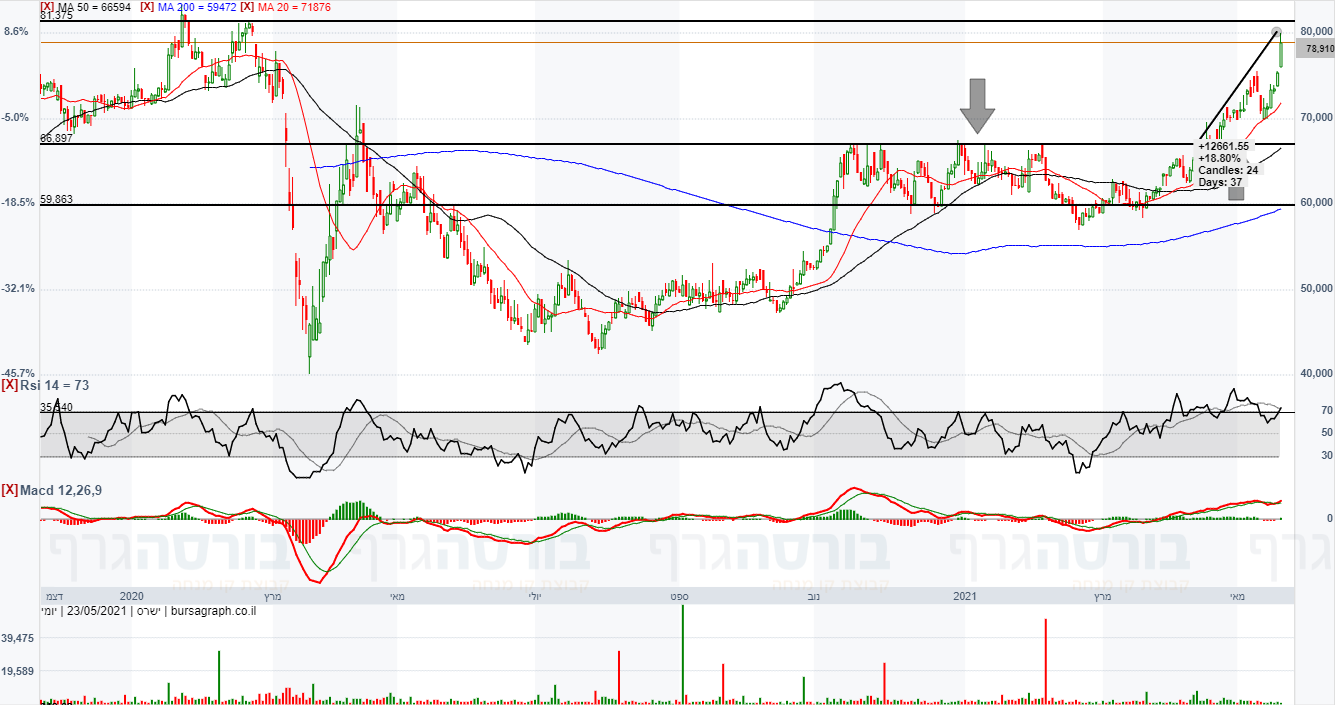Viewport: 1335px width, 705px height.
Task: Click the 2020 label on time axis
Action: (x=131, y=596)
